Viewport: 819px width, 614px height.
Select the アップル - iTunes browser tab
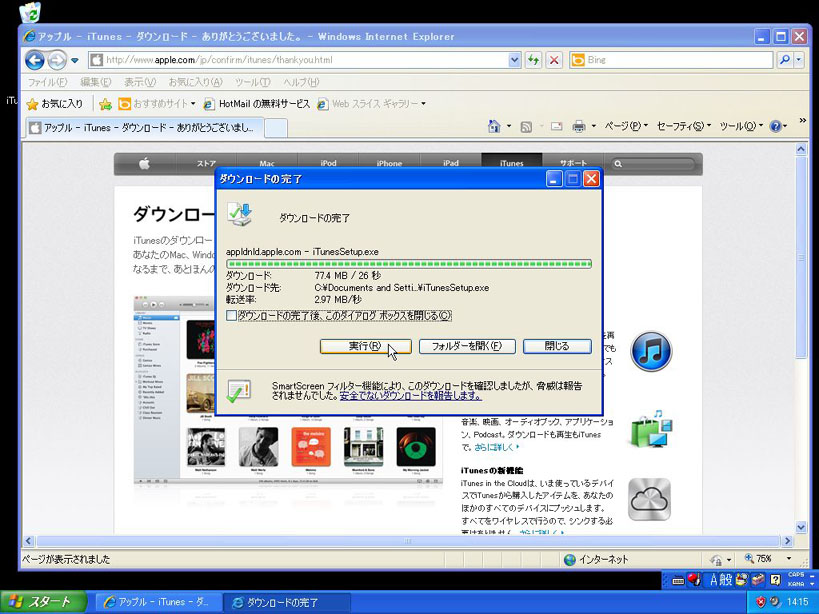pyautogui.click(x=144, y=127)
